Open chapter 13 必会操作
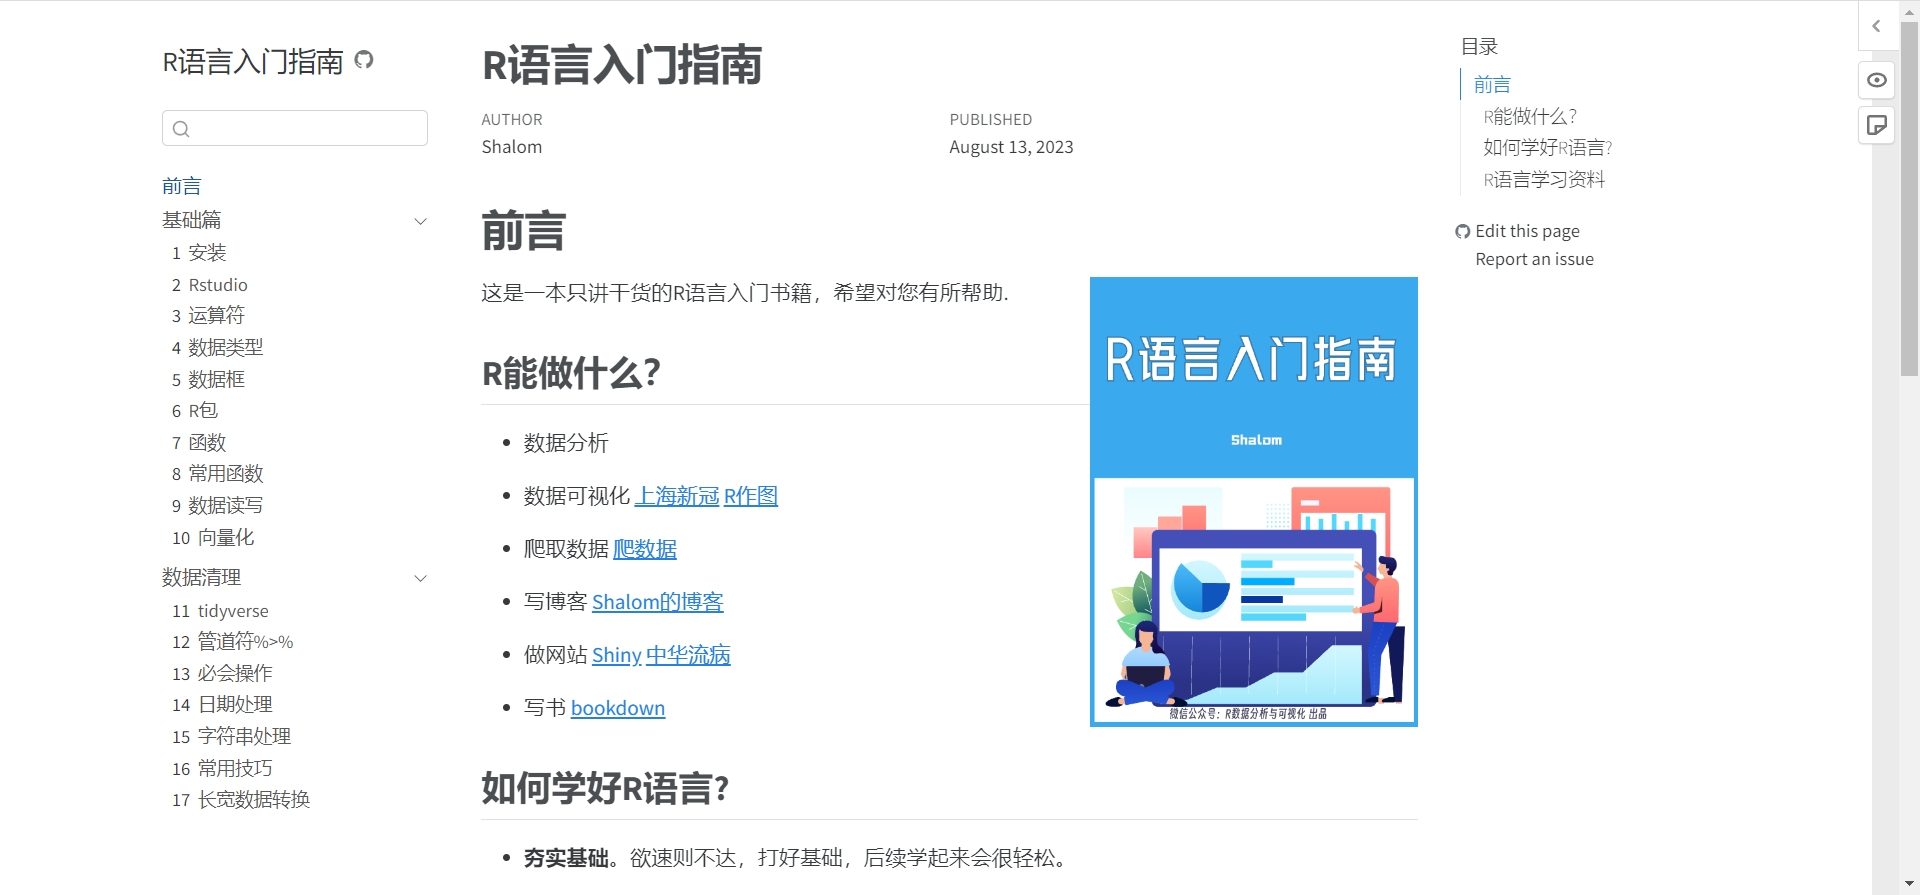This screenshot has height=895, width=1920. [222, 674]
